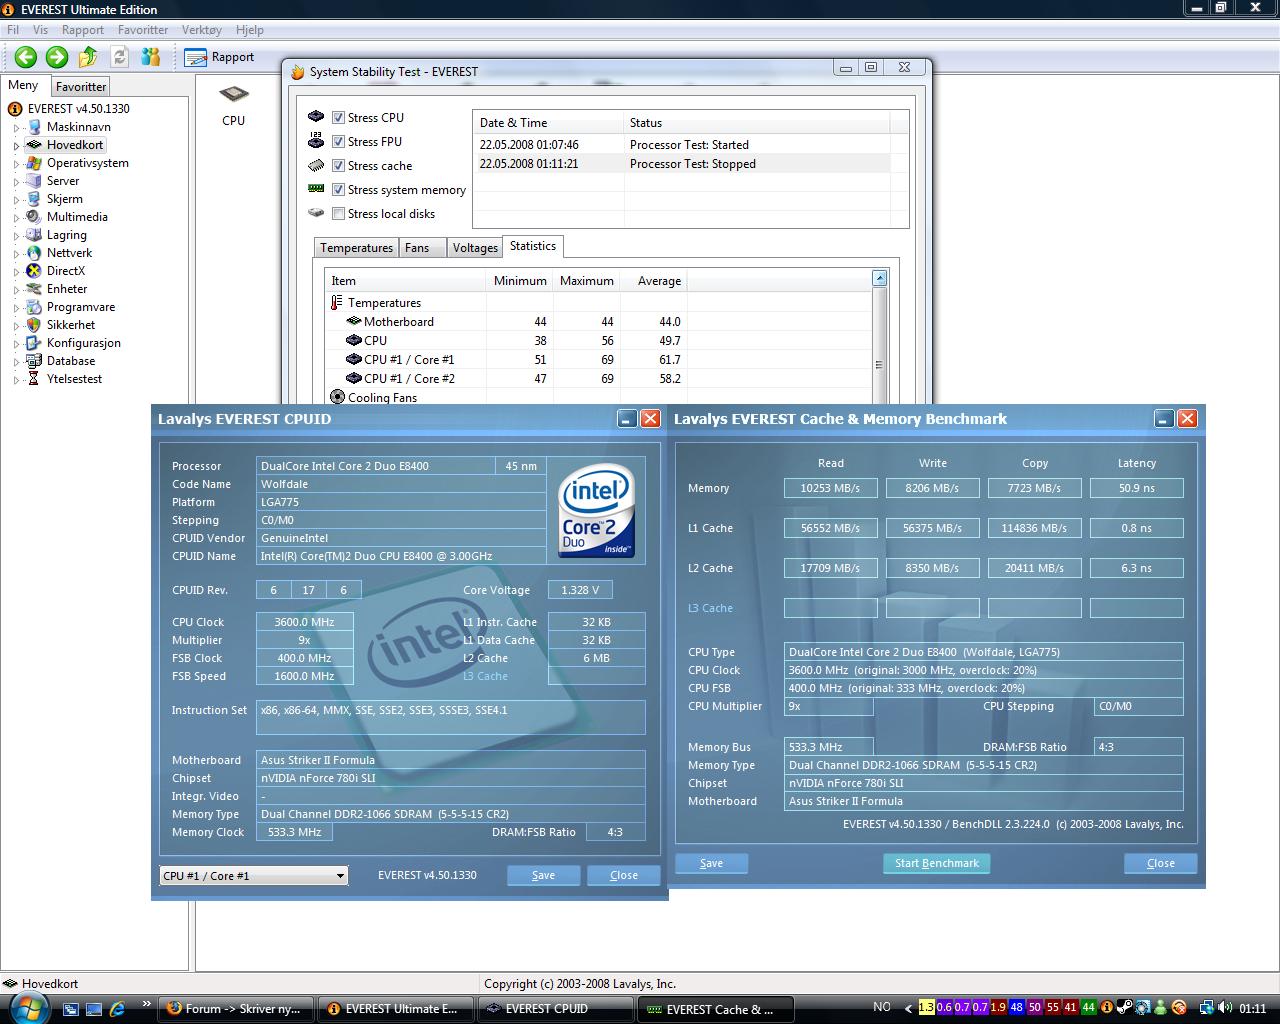Click the Maximum column header

(x=587, y=281)
